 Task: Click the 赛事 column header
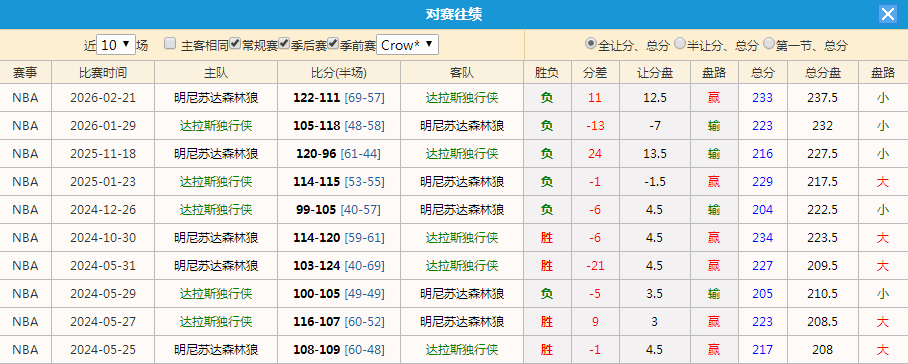(x=25, y=72)
